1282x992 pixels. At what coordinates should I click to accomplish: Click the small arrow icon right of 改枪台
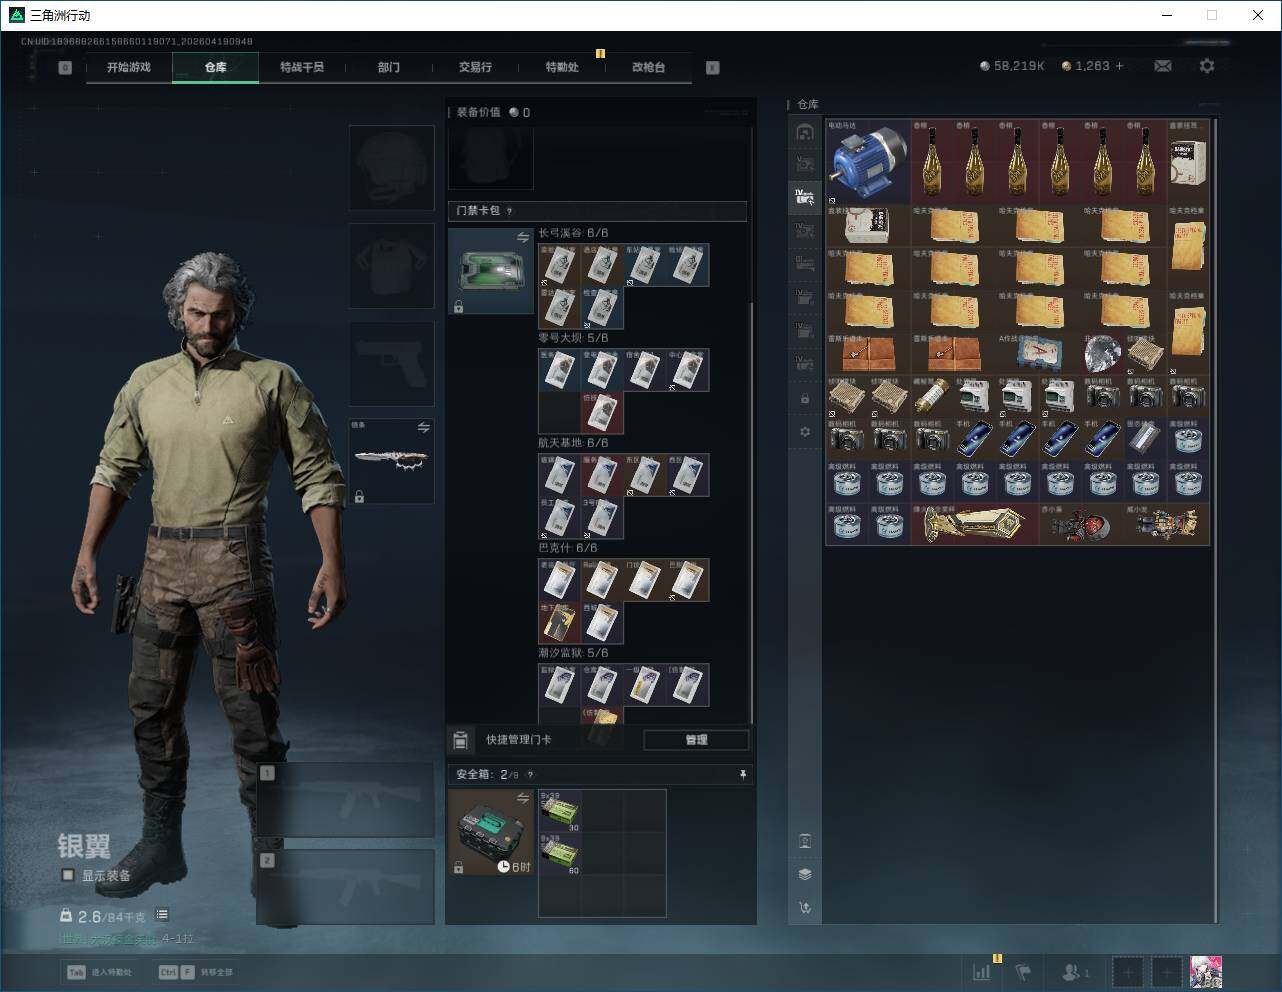713,68
